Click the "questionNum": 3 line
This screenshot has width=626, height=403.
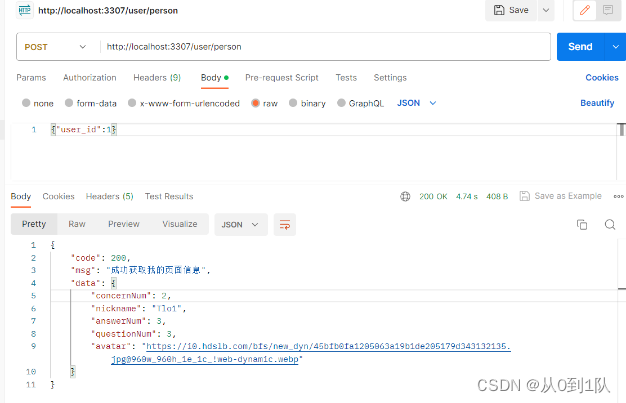tap(133, 334)
